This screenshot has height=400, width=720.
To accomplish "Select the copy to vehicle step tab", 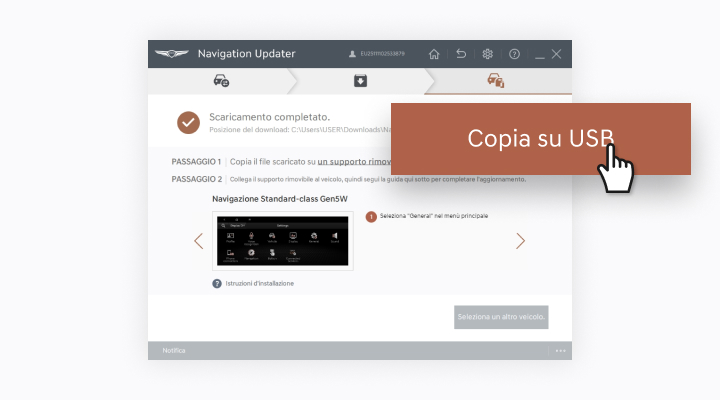I will (x=495, y=81).
